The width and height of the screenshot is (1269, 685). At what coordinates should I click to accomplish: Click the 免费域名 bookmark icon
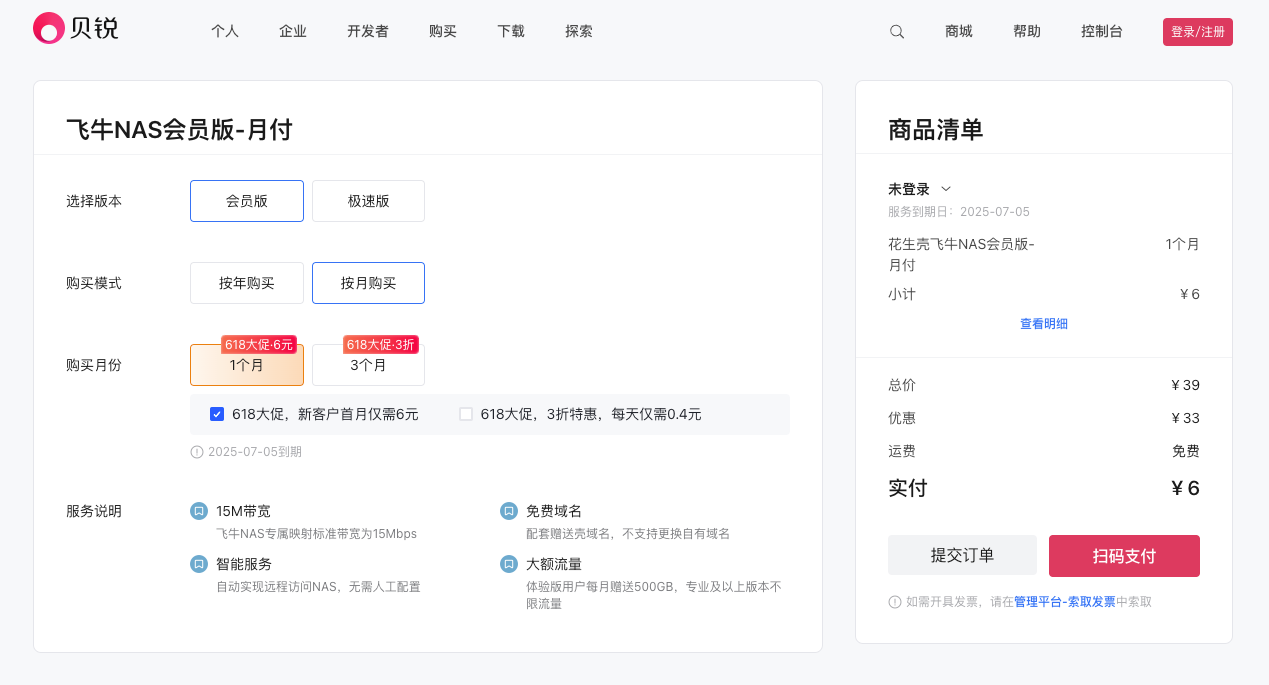[509, 511]
